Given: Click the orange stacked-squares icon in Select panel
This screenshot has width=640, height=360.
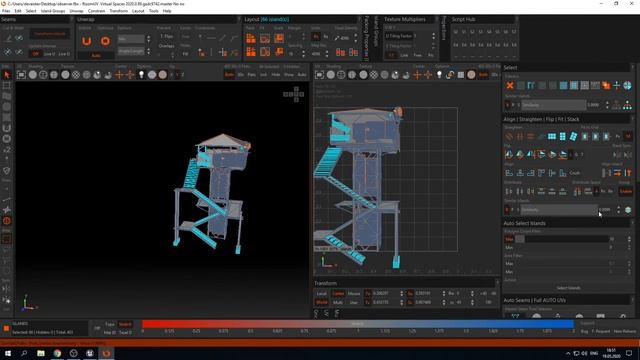Looking at the screenshot, I should click(606, 85).
